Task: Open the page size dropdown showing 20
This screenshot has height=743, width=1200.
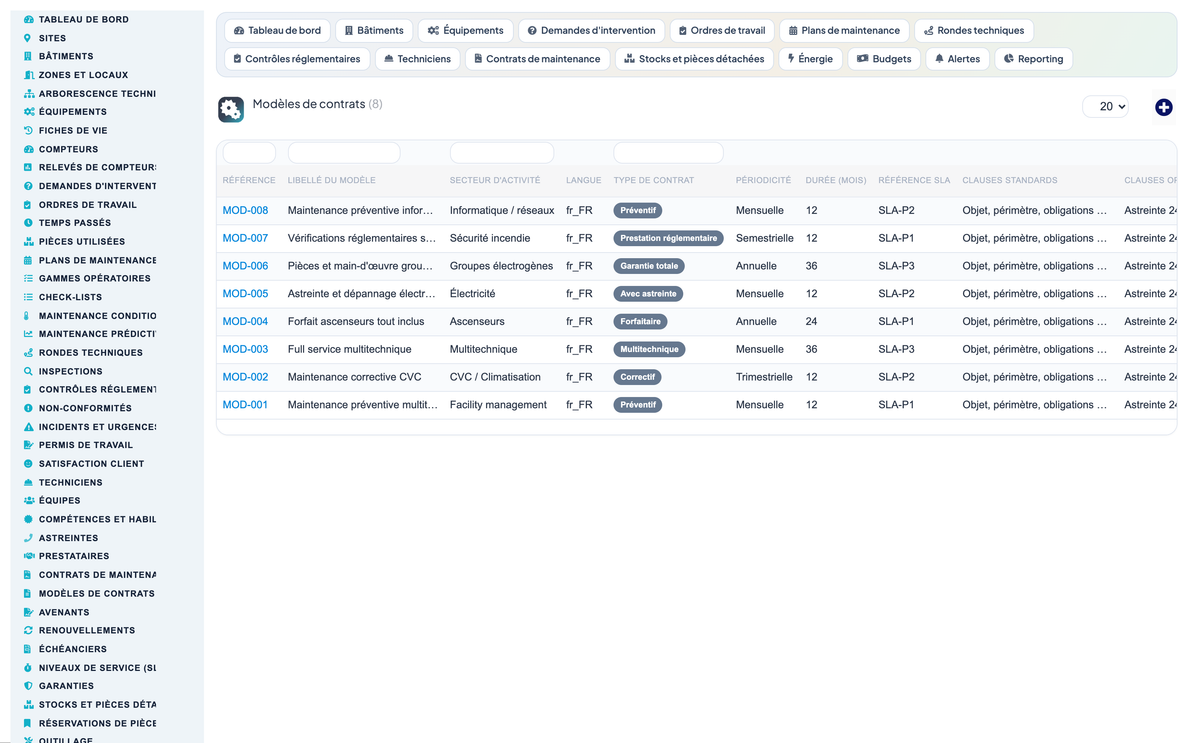Action: tap(1105, 107)
